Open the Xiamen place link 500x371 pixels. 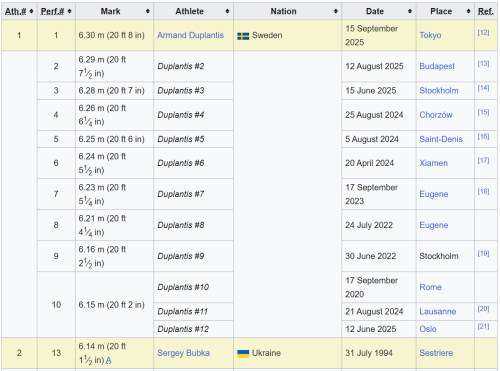(x=433, y=163)
